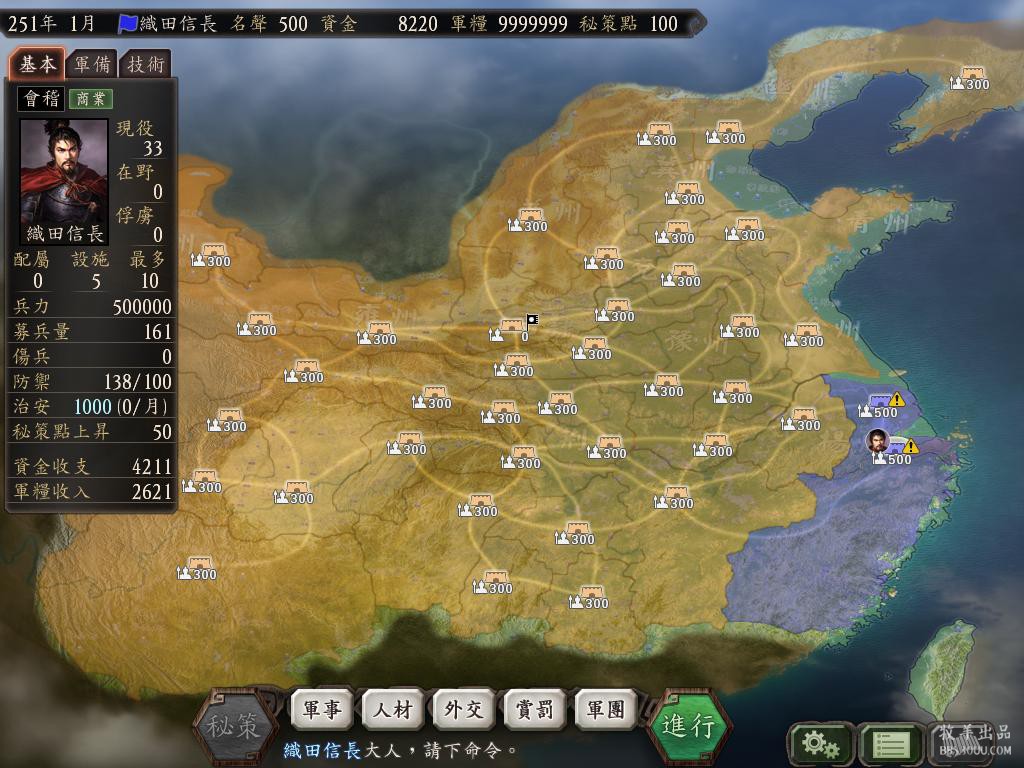Viewport: 1024px width, 768px height.
Task: Click the black flag marker on the map
Action: 532,321
